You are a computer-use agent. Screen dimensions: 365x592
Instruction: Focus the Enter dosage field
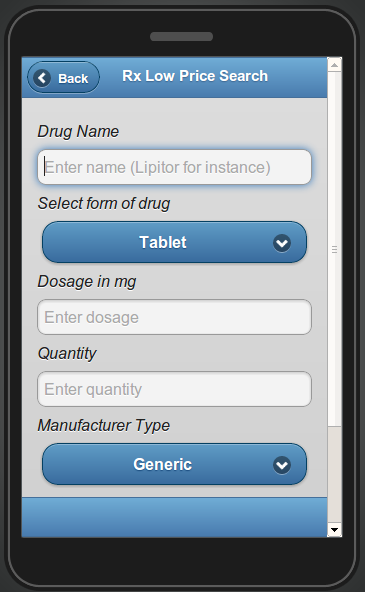pyautogui.click(x=174, y=317)
